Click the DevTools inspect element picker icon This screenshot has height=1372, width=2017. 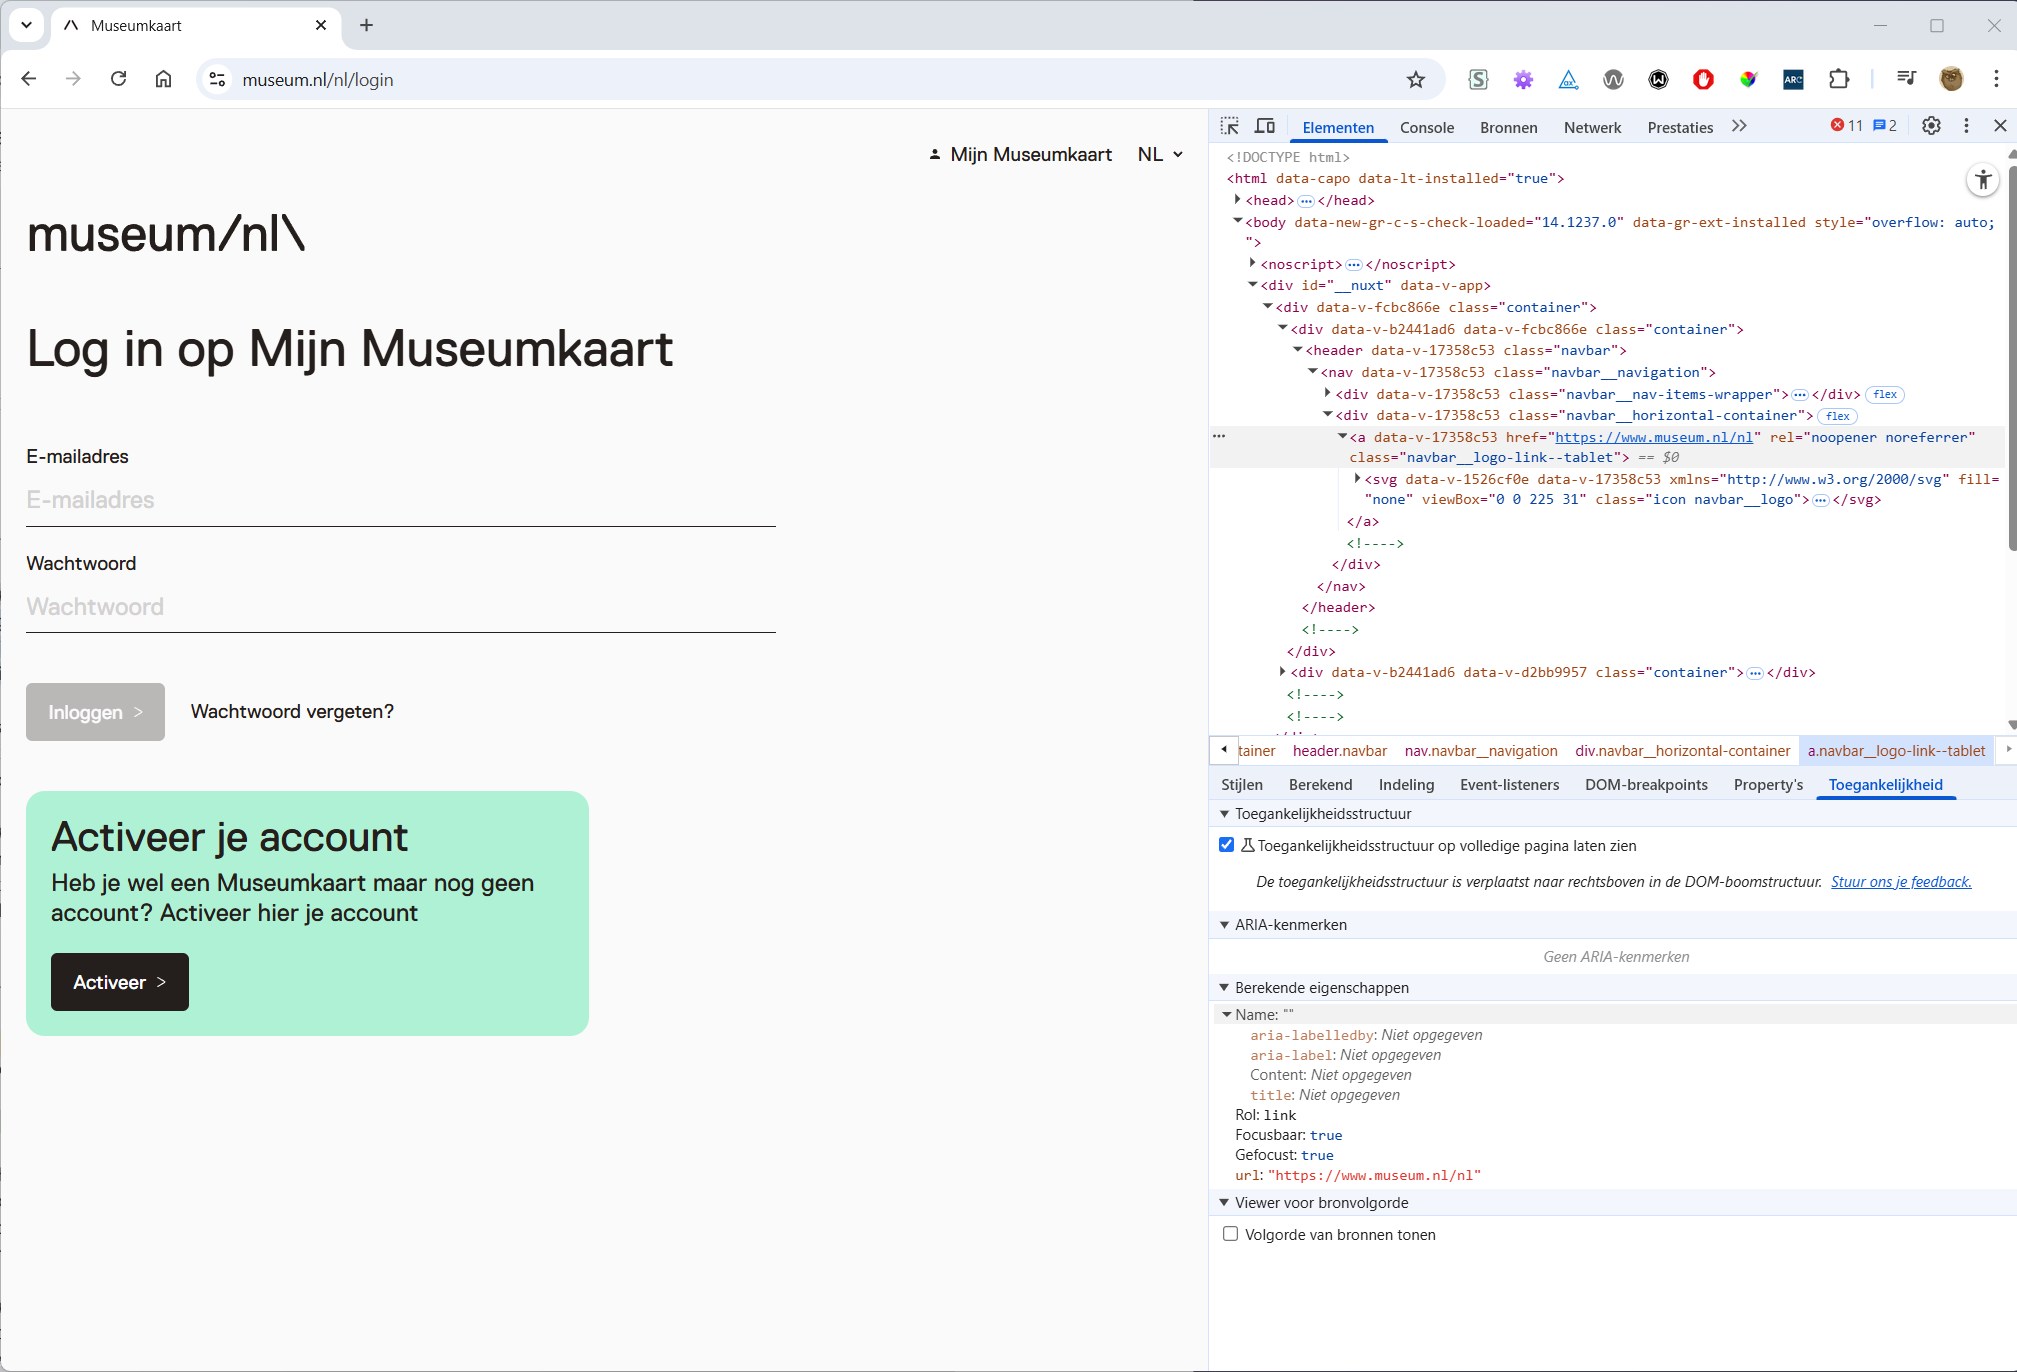pyautogui.click(x=1230, y=126)
